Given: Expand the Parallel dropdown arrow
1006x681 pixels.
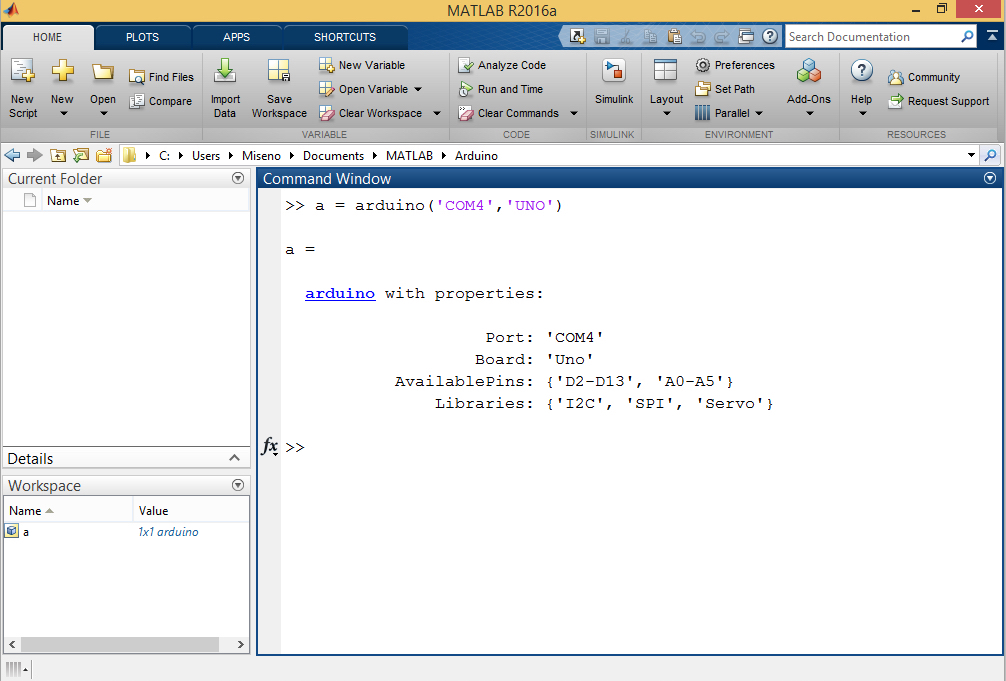Looking at the screenshot, I should coord(759,113).
